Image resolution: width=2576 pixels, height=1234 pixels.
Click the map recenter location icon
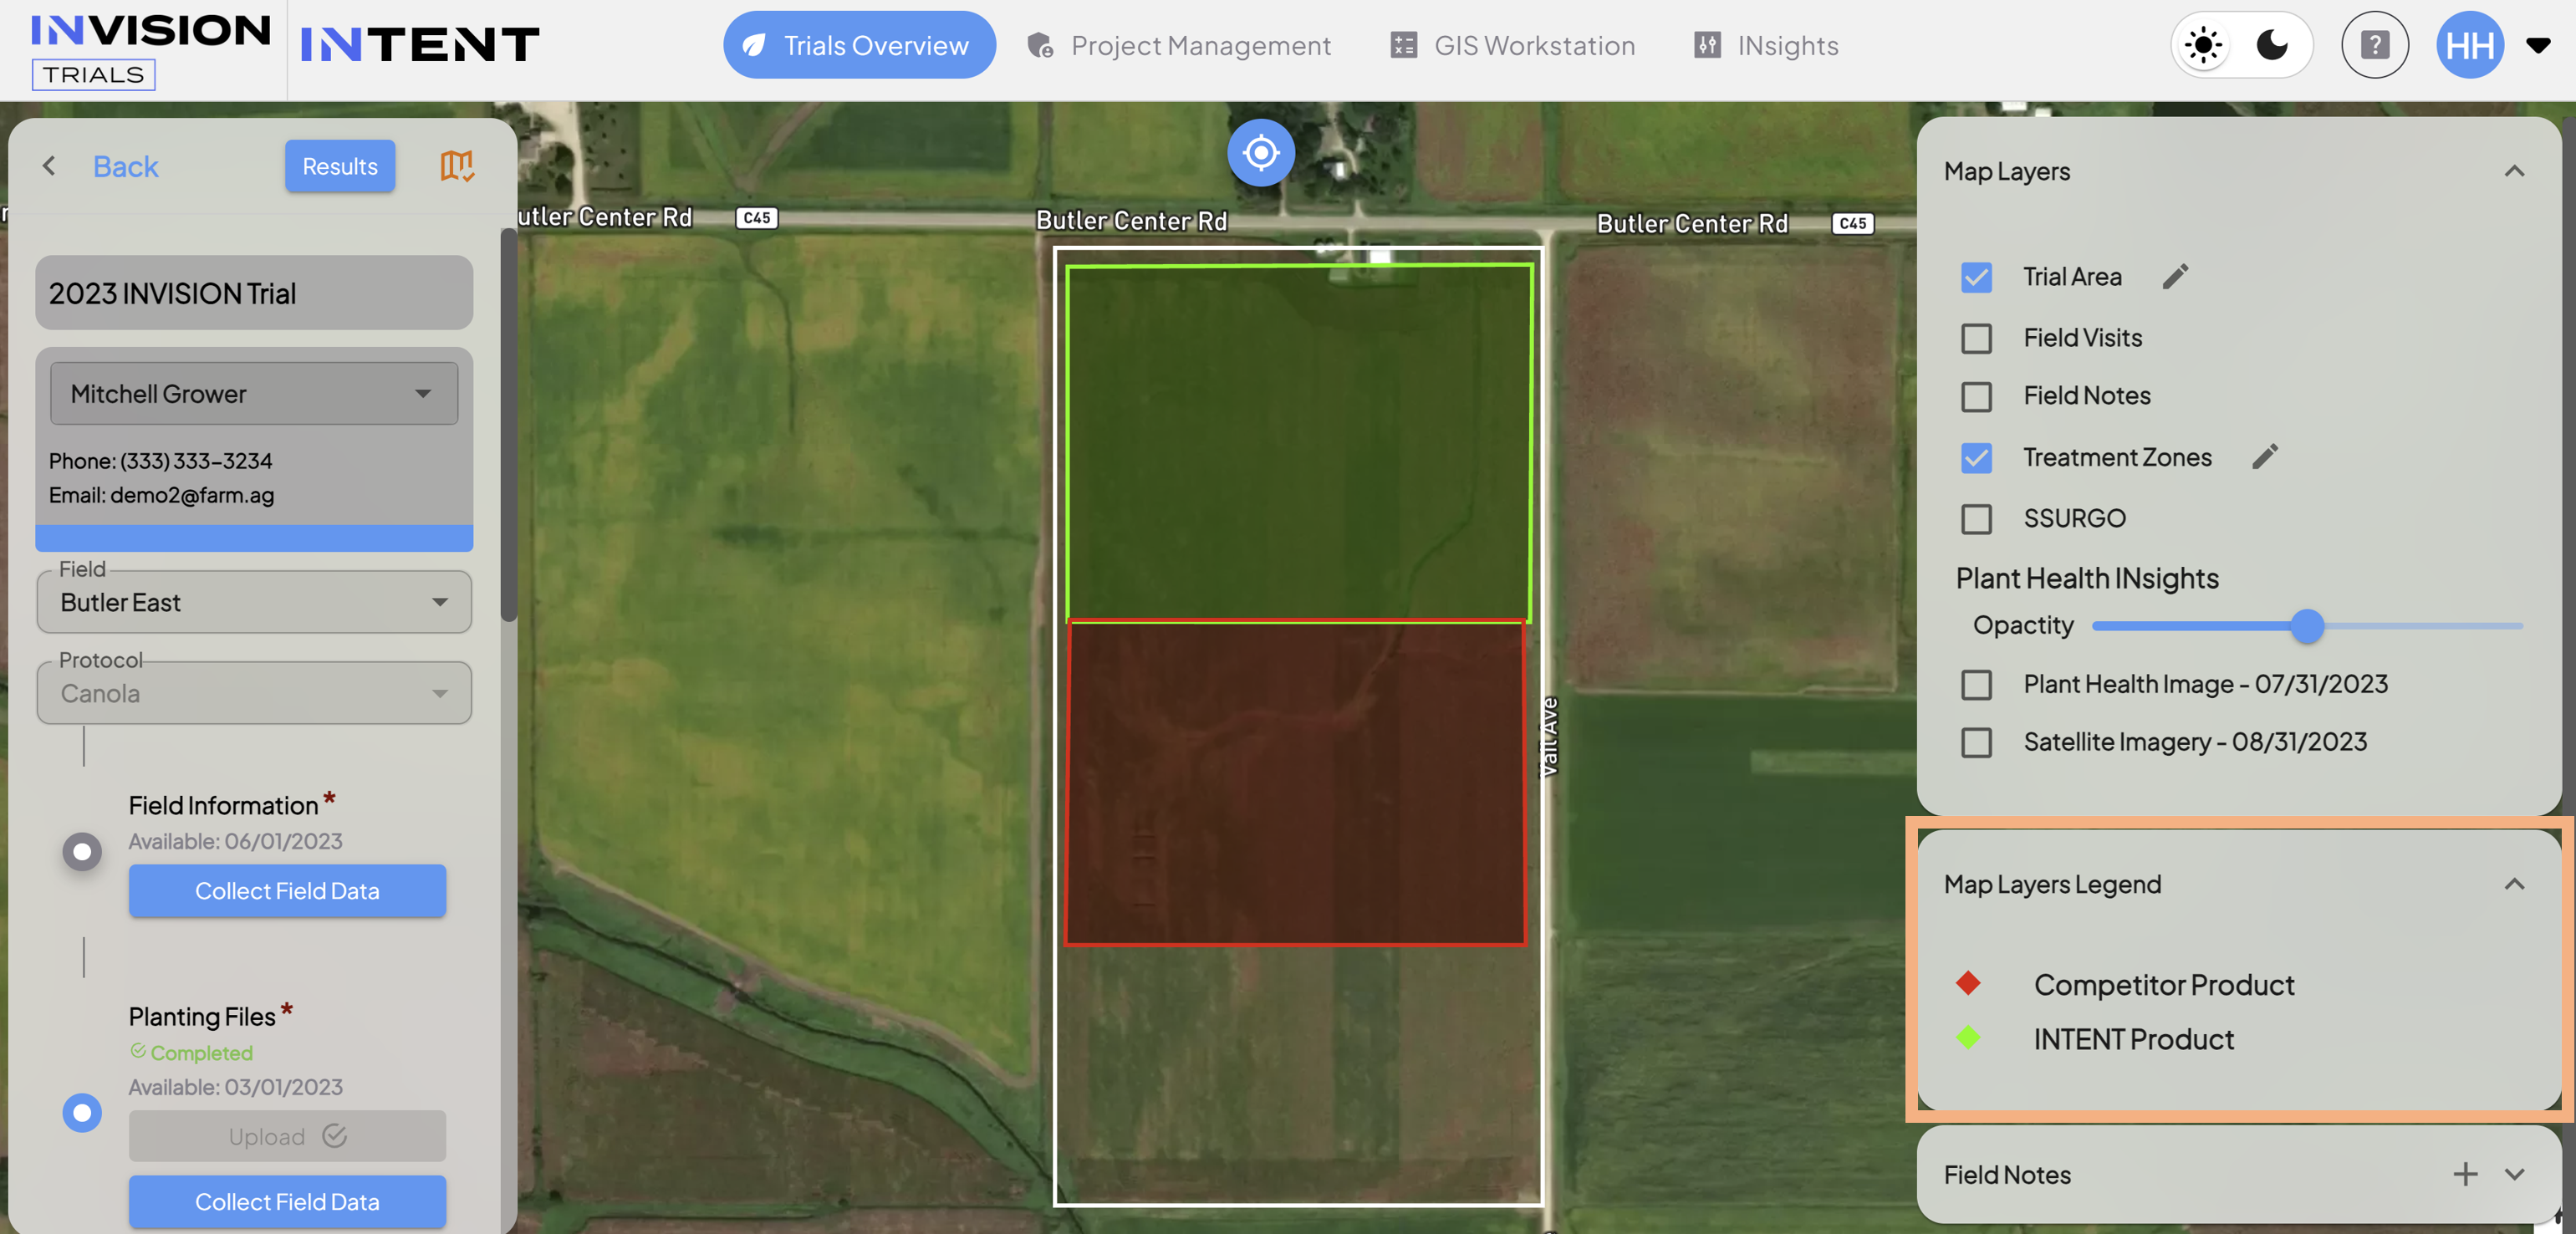1260,153
